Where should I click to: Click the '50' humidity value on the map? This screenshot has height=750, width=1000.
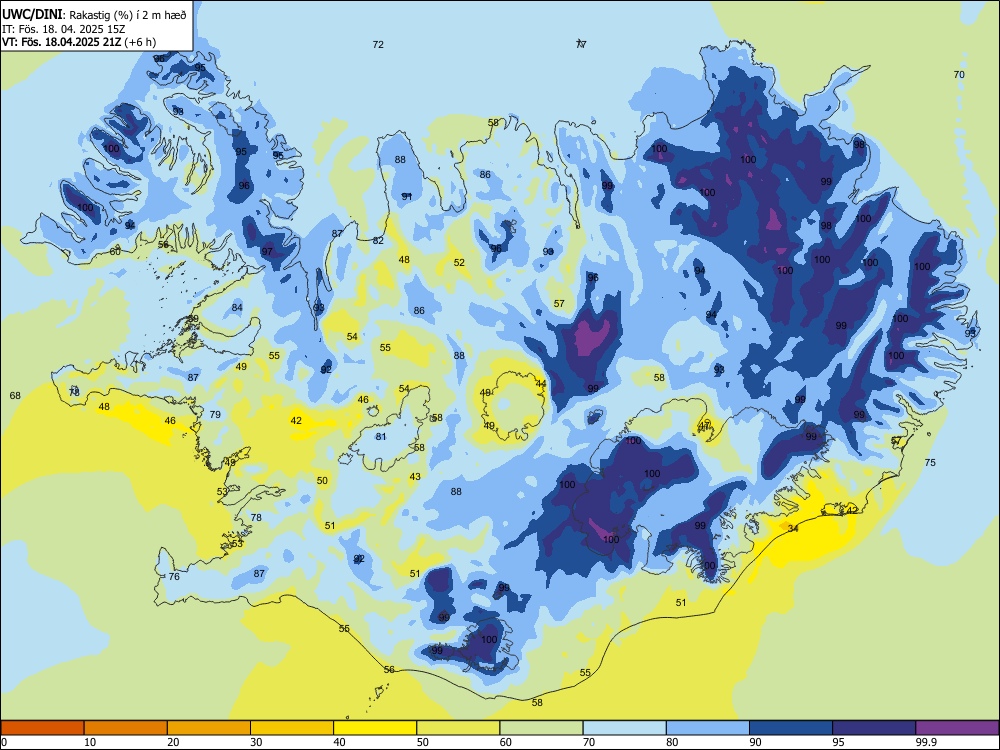(x=322, y=481)
